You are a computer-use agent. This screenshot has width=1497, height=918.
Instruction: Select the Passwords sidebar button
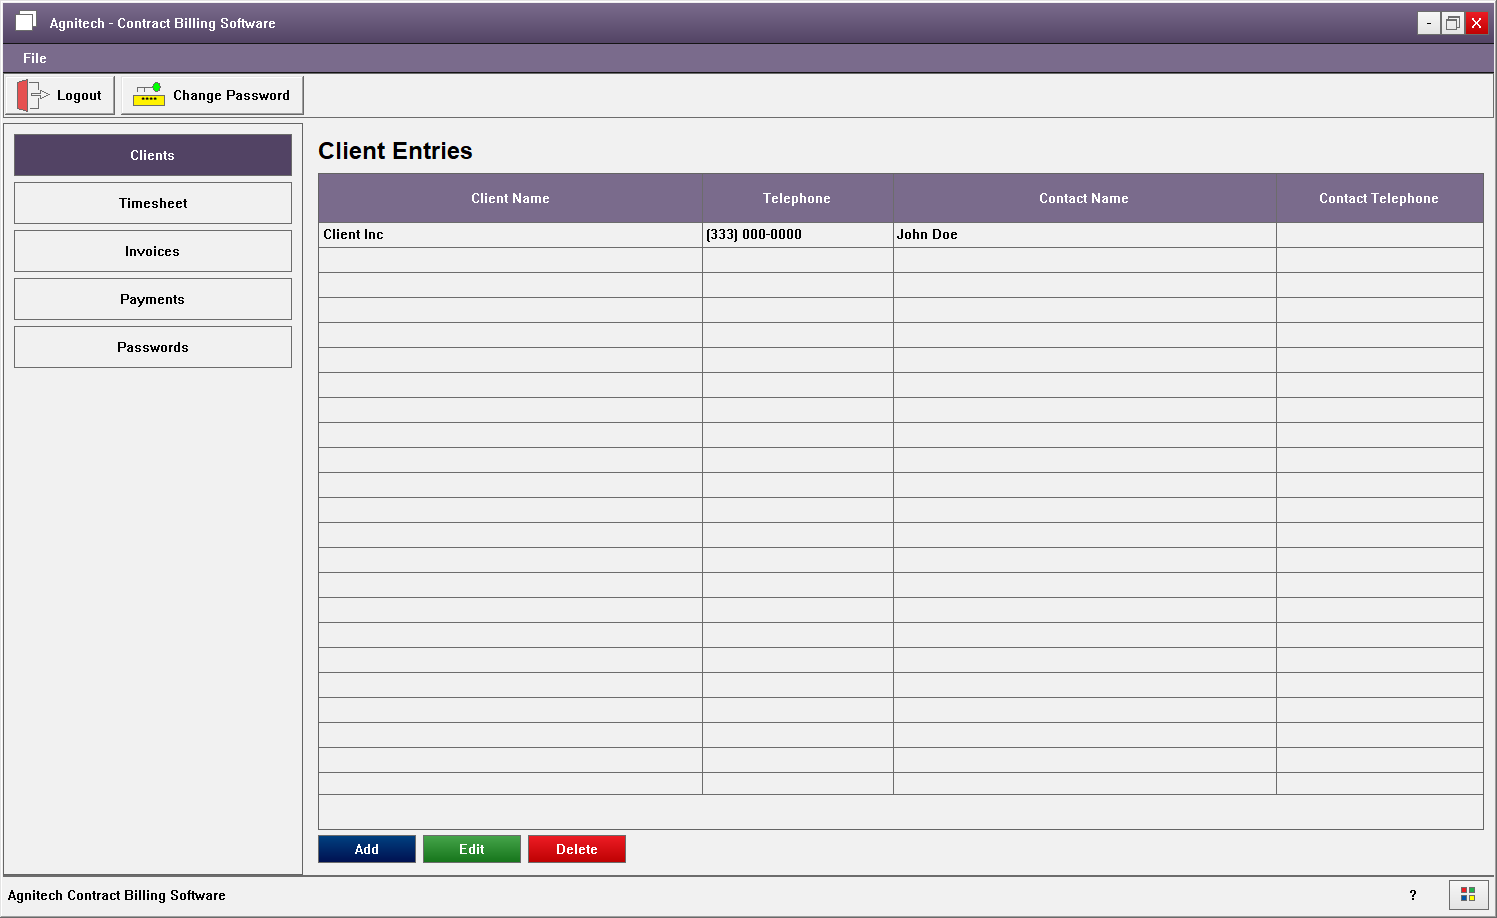click(153, 347)
